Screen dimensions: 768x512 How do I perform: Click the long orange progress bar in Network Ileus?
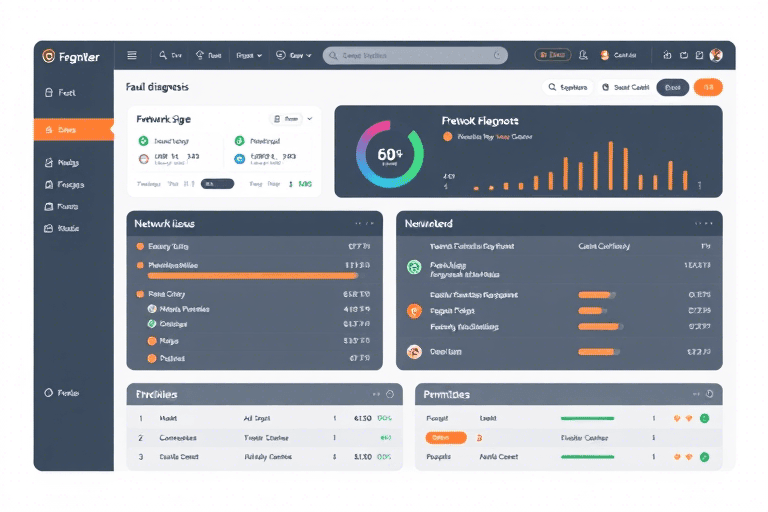click(238, 275)
